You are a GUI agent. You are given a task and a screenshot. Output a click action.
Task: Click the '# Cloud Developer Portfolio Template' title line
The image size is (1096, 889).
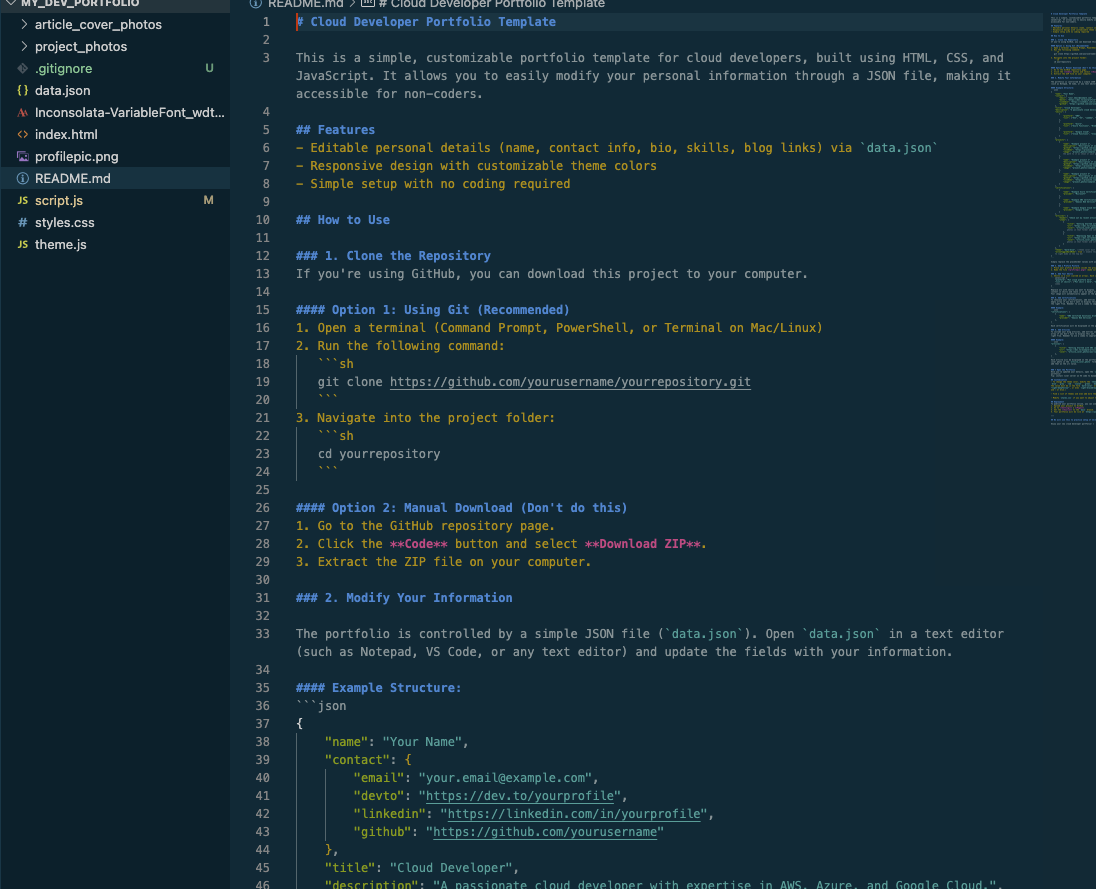tap(426, 22)
